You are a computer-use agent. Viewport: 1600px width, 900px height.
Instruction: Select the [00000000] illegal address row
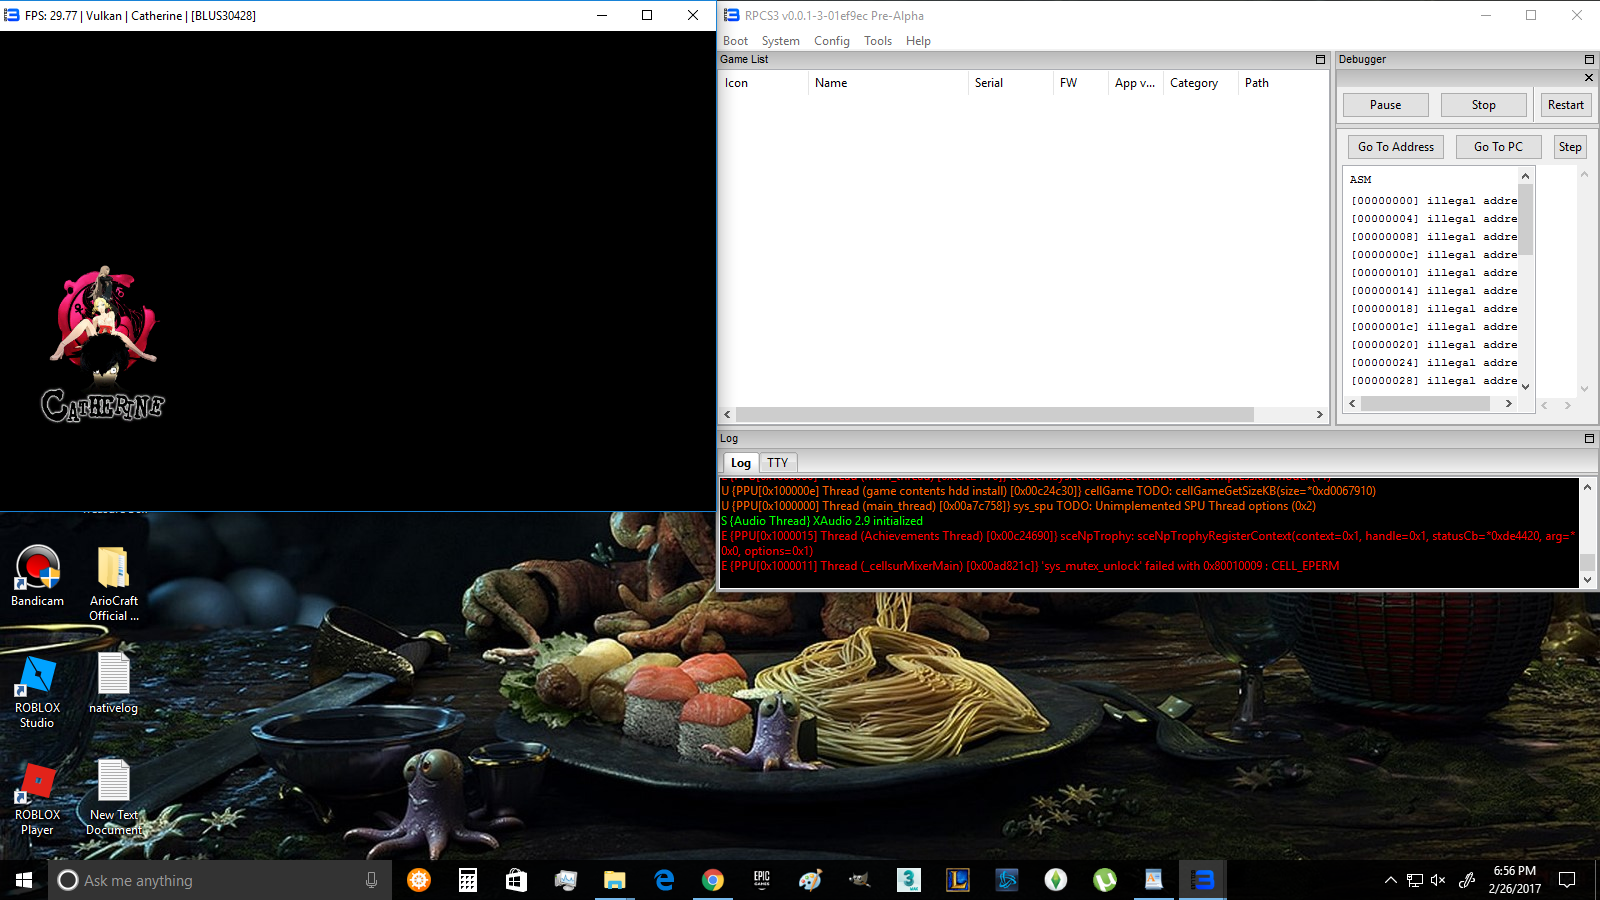pos(1433,201)
